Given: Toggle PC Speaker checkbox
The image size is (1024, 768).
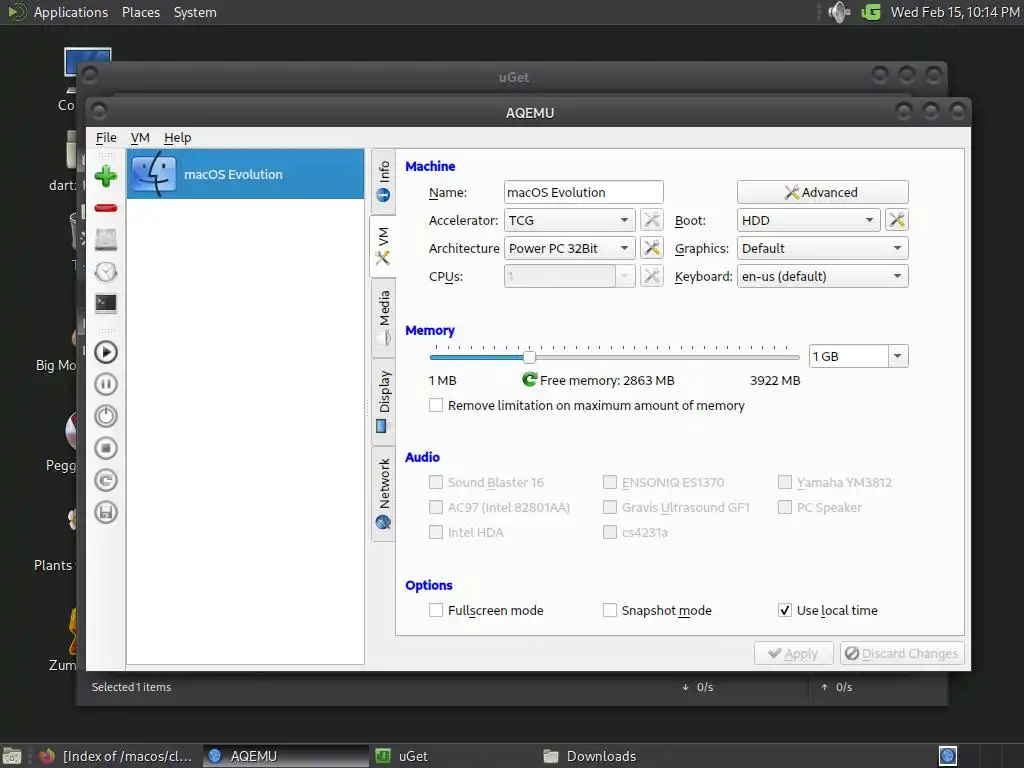Looking at the screenshot, I should pos(785,507).
